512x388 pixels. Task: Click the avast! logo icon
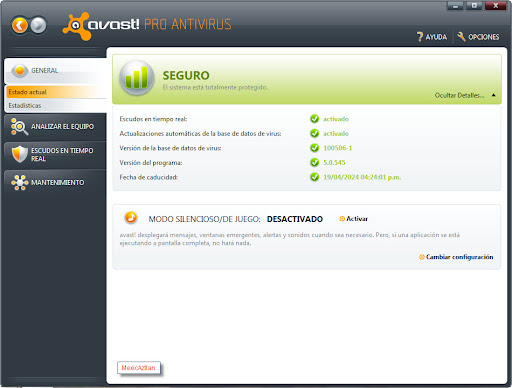(76, 26)
